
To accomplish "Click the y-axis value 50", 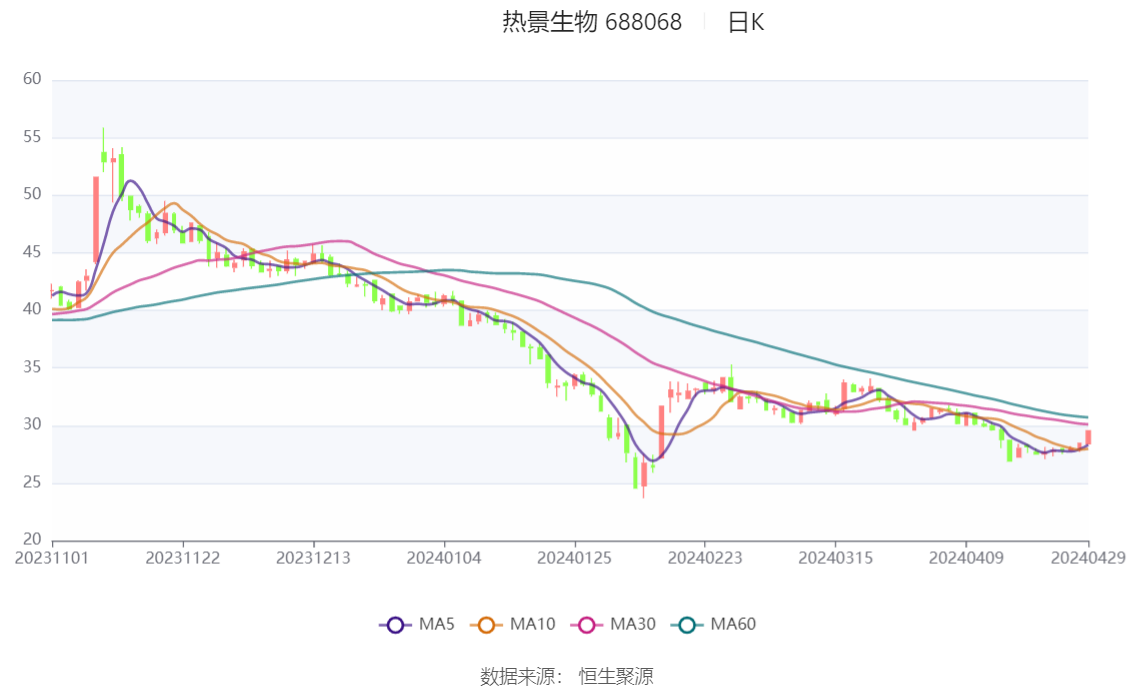I will [32, 194].
